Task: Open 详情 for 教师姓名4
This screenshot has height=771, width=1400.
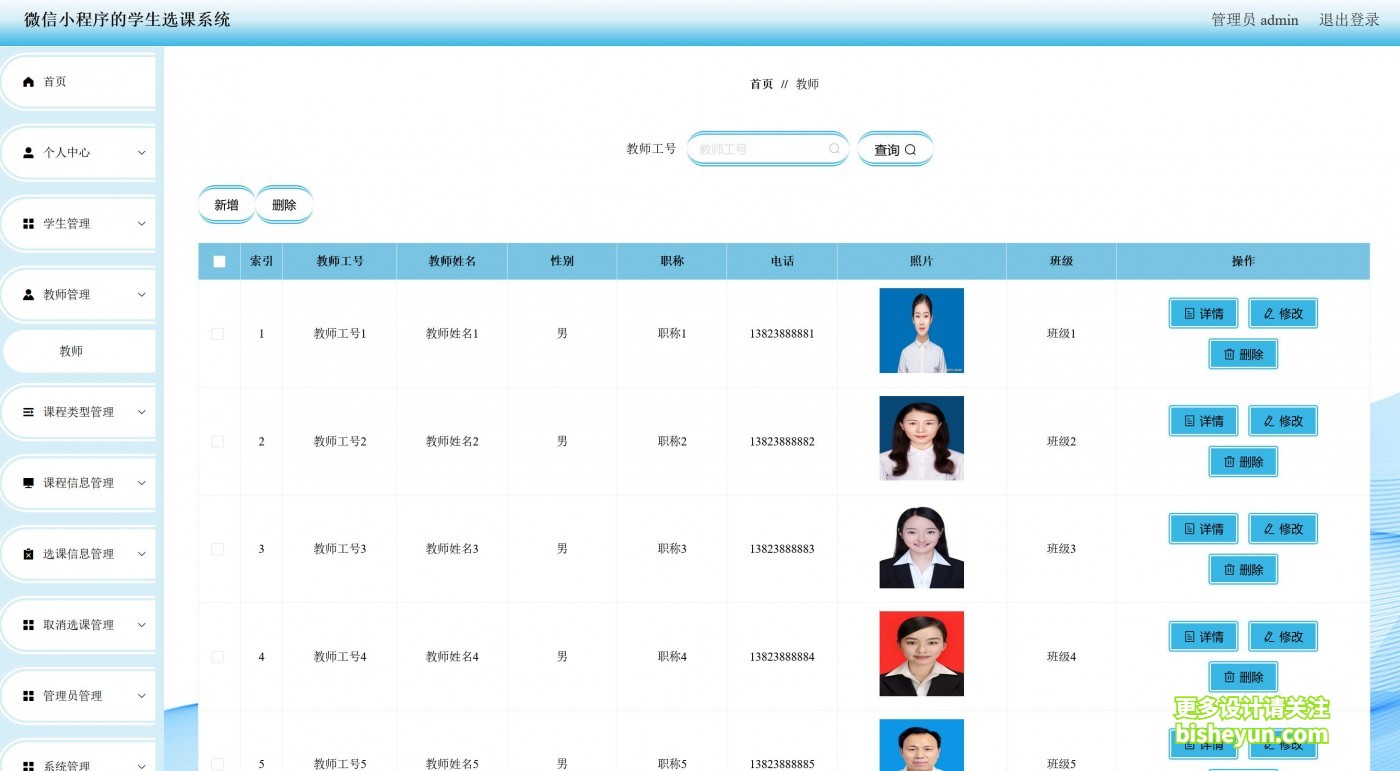Action: [x=1204, y=637]
